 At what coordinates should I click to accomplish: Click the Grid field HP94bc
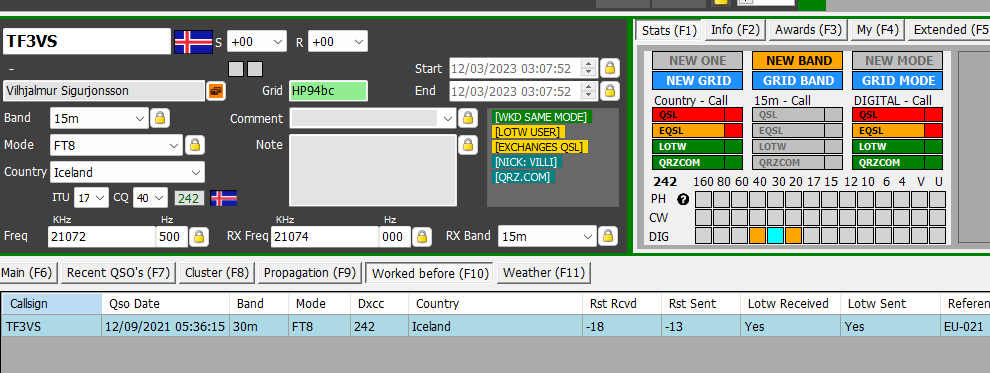[x=328, y=91]
